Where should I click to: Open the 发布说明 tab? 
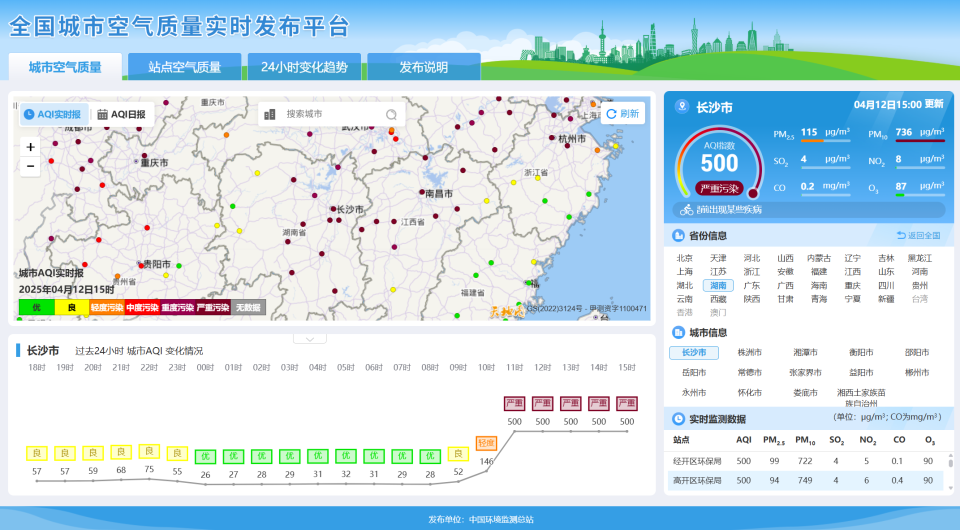pyautogui.click(x=424, y=67)
